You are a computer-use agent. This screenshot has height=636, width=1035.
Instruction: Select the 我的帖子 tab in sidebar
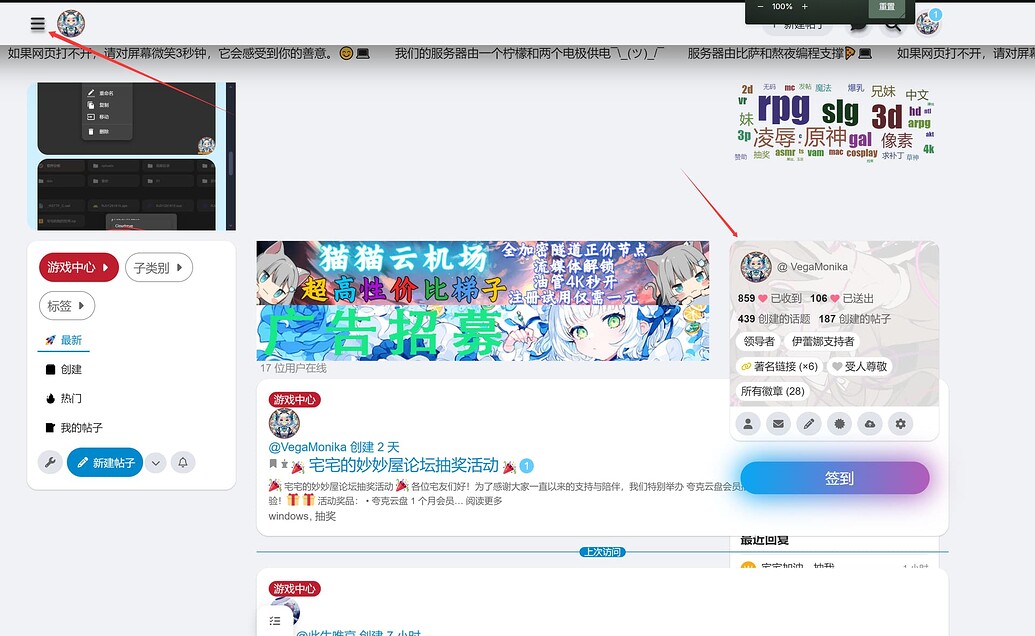(x=81, y=427)
